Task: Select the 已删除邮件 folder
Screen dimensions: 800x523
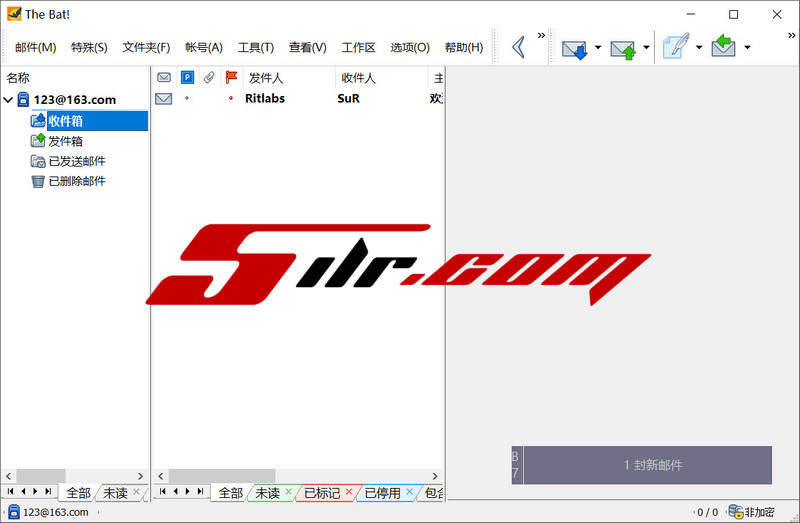Action: [76, 181]
